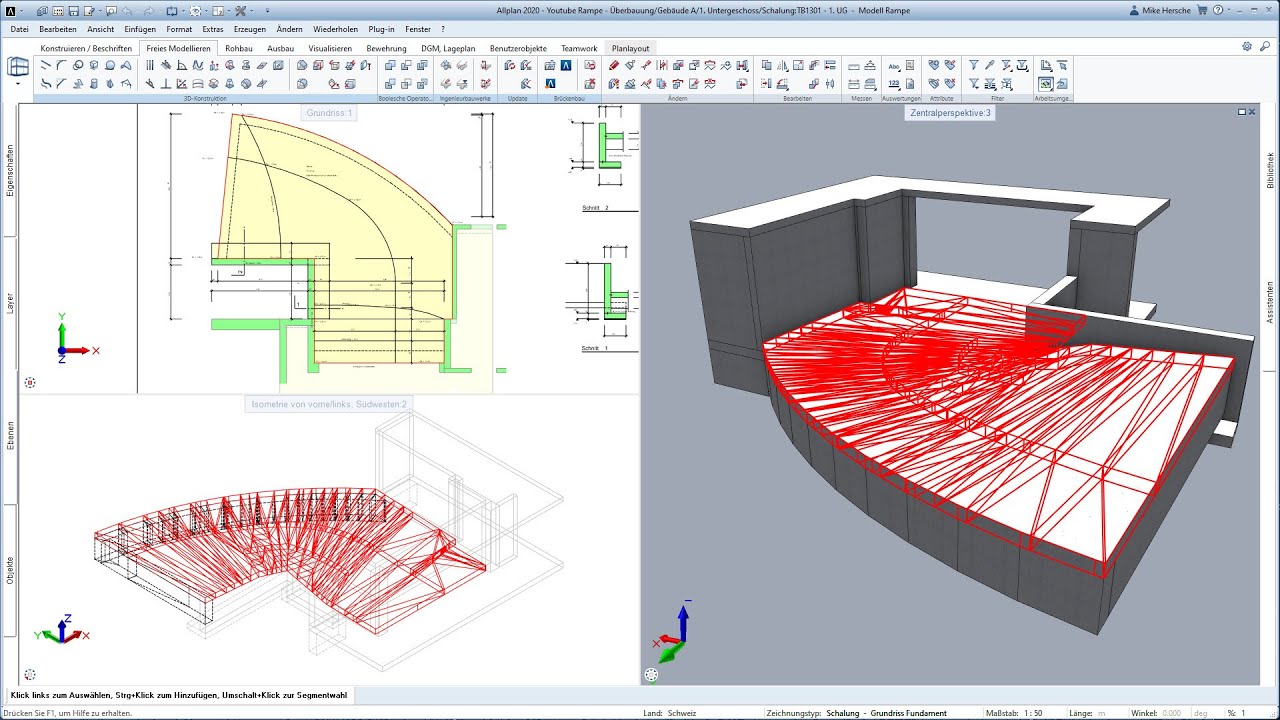This screenshot has width=1280, height=720.
Task: Toggle the highlighted icon in Arbeitsumgebung group
Action: [x=1045, y=84]
